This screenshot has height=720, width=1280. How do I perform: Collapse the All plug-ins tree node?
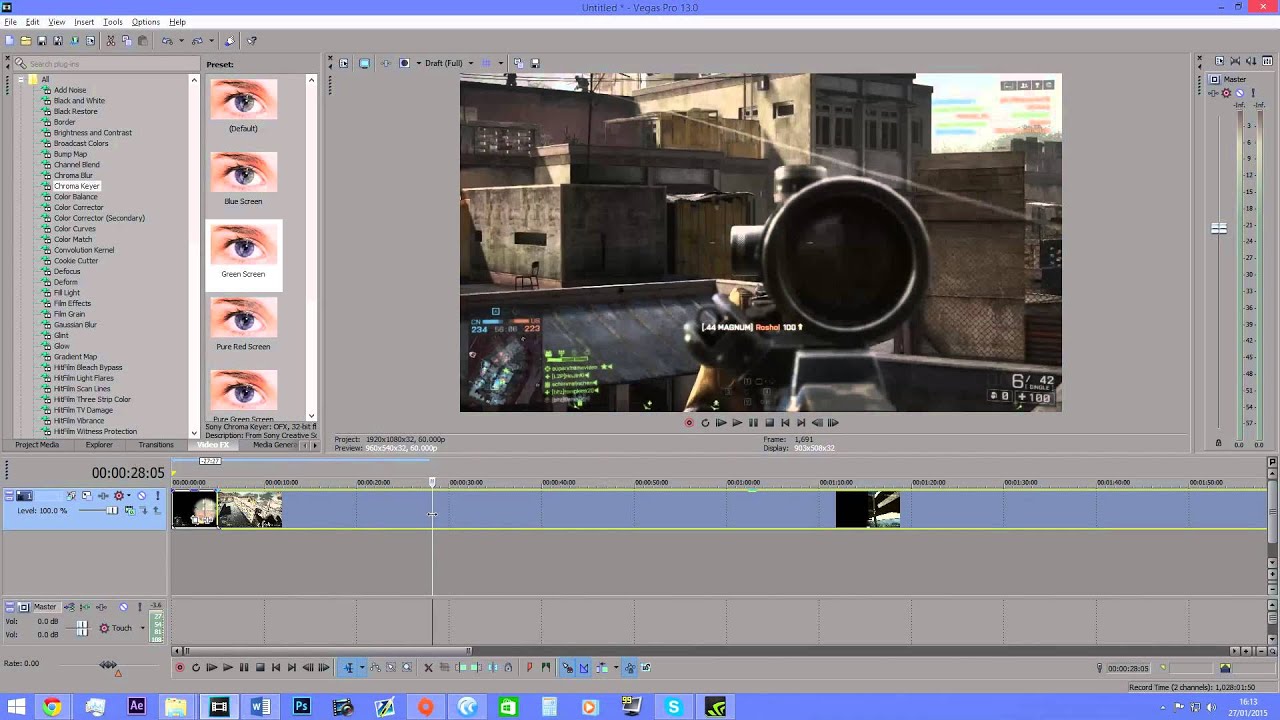coord(20,79)
